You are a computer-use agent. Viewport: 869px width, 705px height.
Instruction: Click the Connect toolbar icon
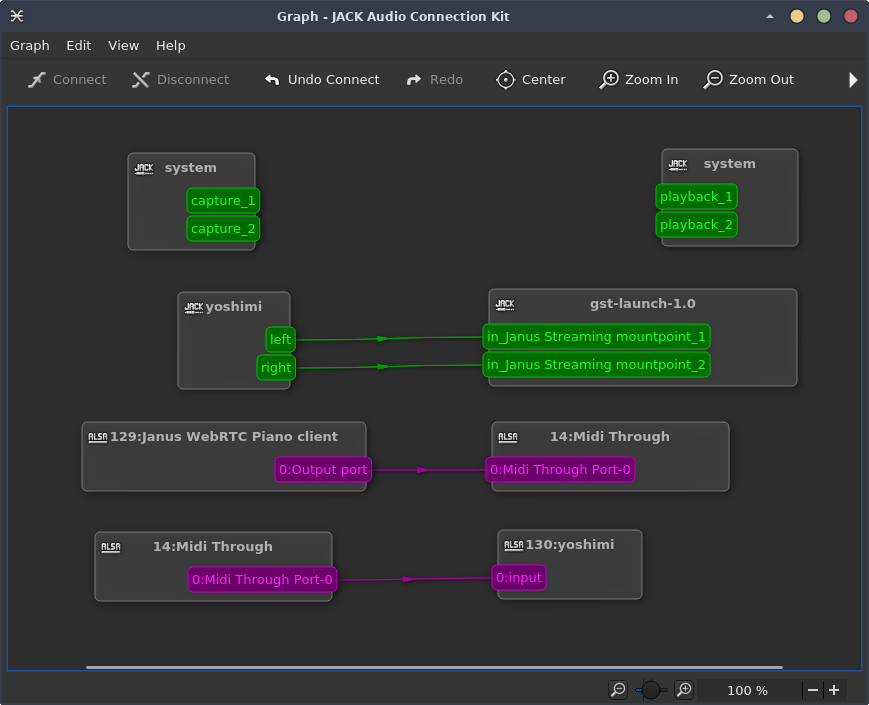[x=37, y=80]
